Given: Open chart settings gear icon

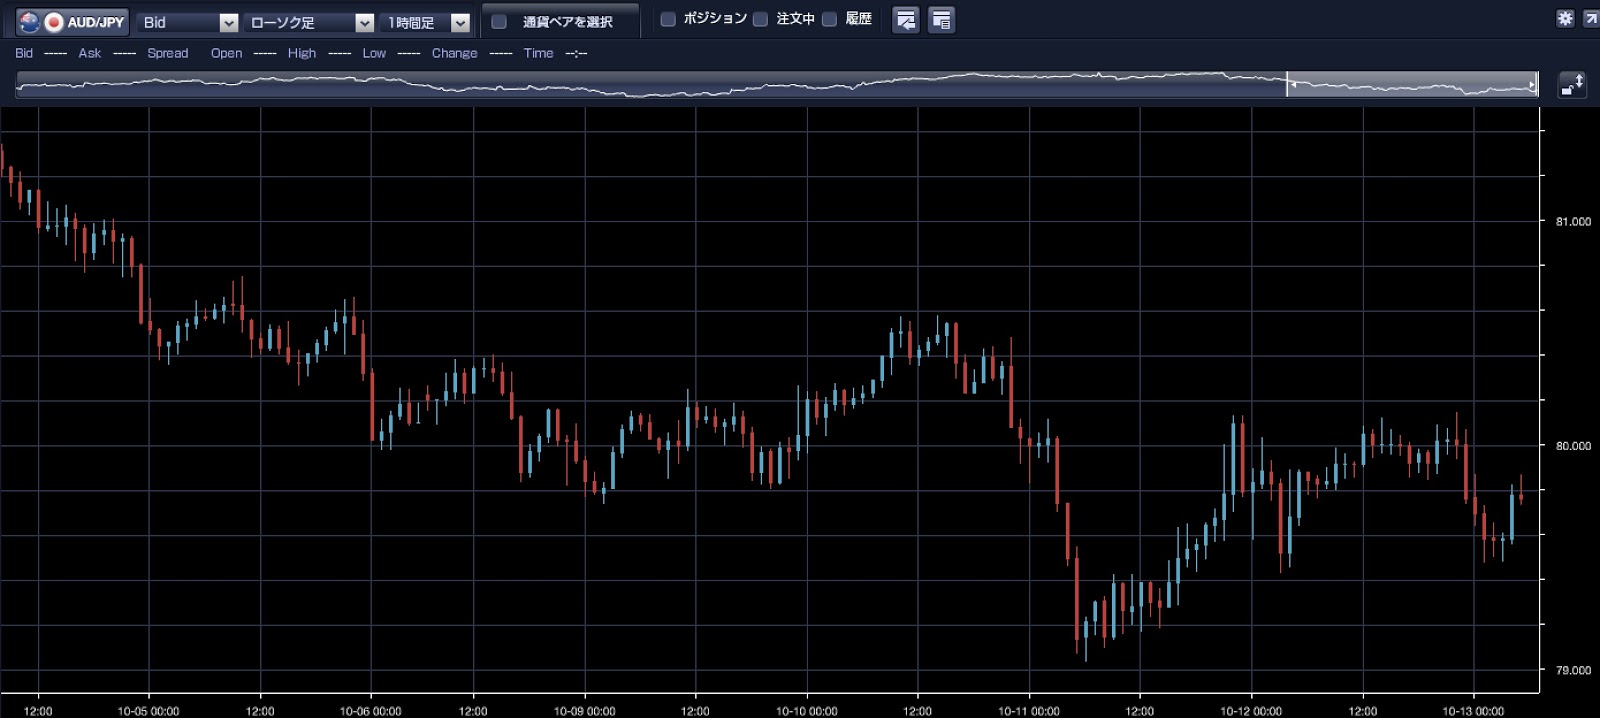Looking at the screenshot, I should click(x=1565, y=18).
